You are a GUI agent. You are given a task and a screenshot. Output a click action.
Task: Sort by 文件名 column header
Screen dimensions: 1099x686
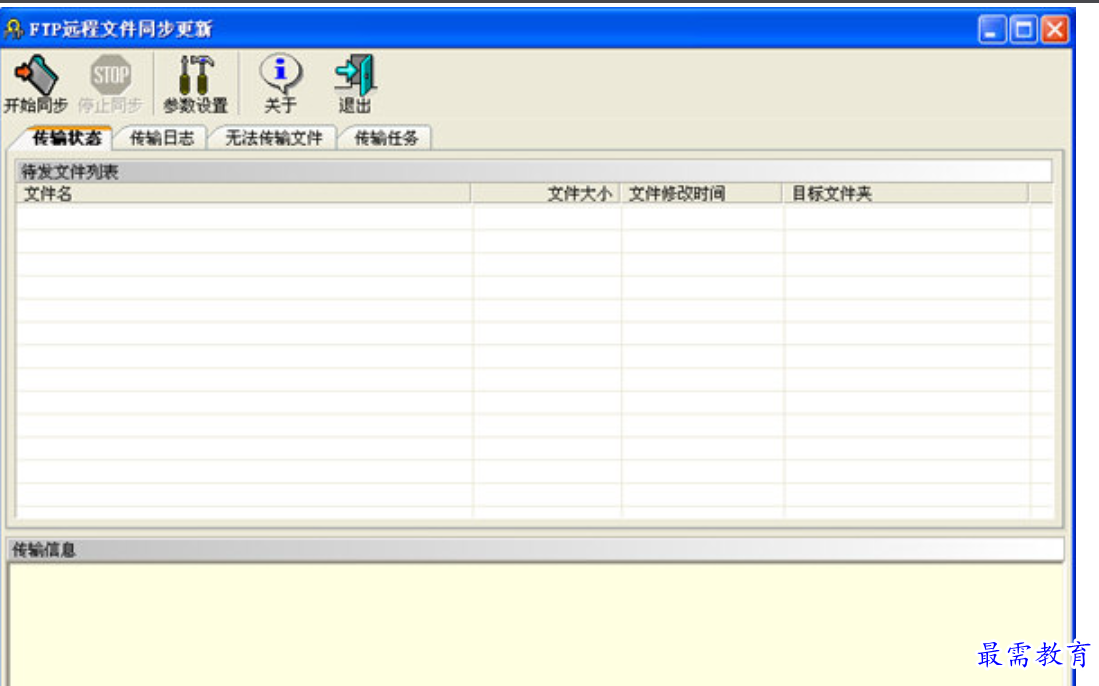(x=243, y=193)
